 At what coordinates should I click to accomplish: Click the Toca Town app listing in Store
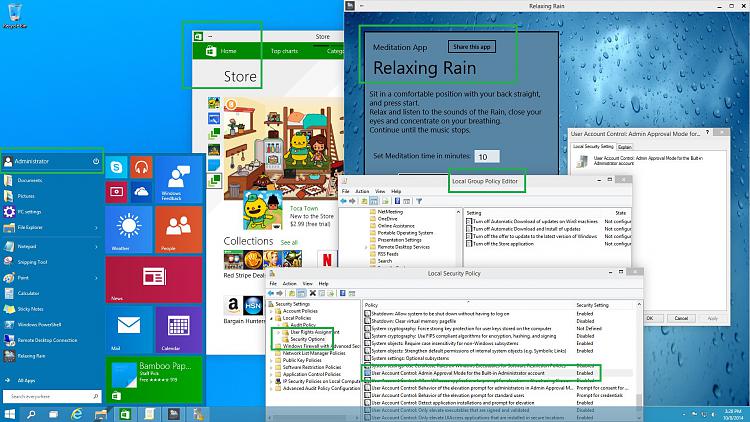289,211
